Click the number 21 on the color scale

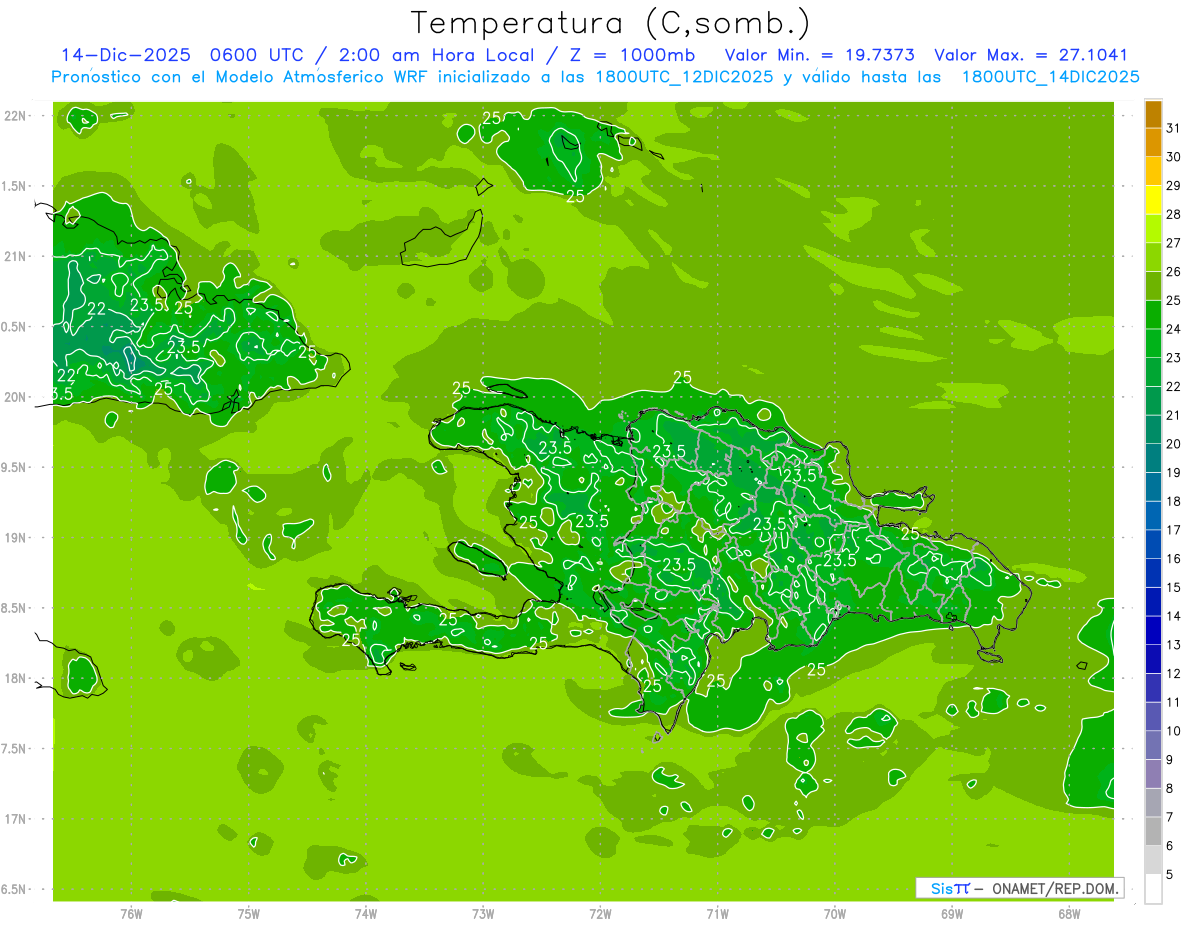tap(1174, 415)
